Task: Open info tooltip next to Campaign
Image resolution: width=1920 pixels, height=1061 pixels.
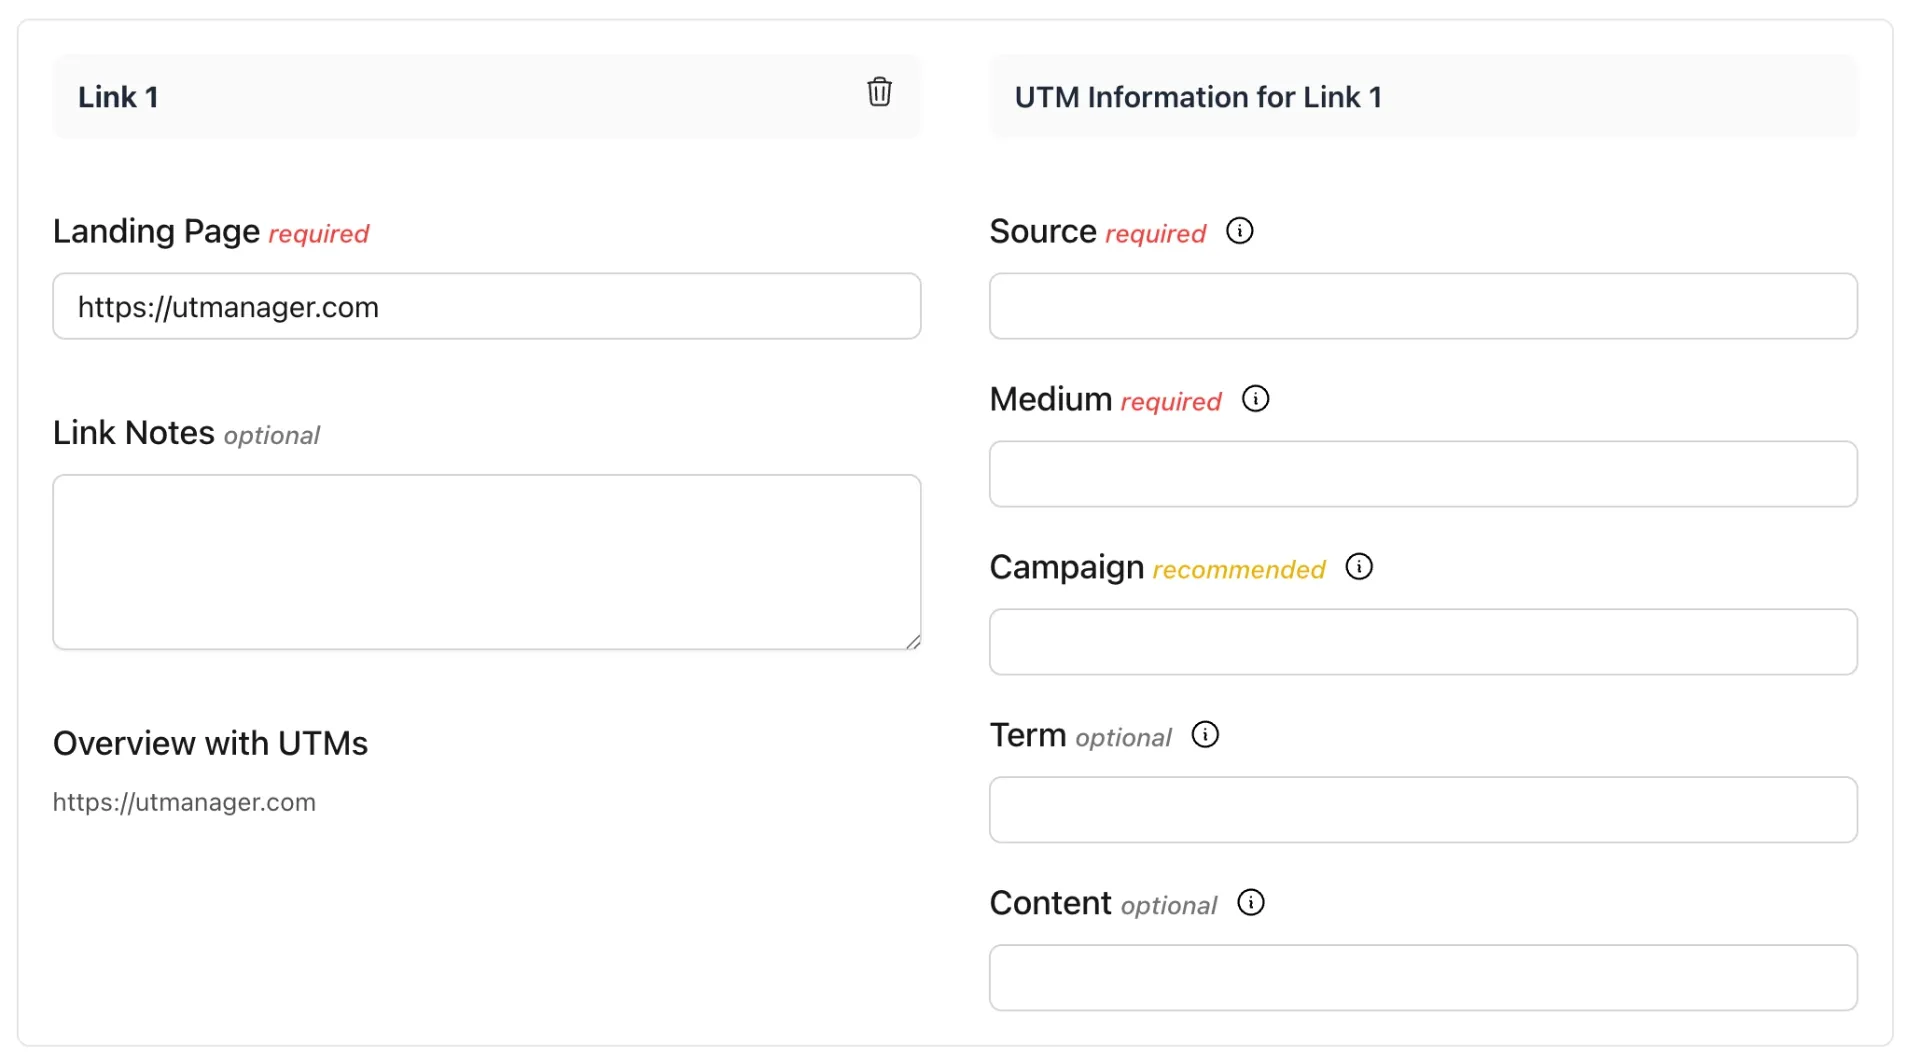Action: [x=1359, y=567]
